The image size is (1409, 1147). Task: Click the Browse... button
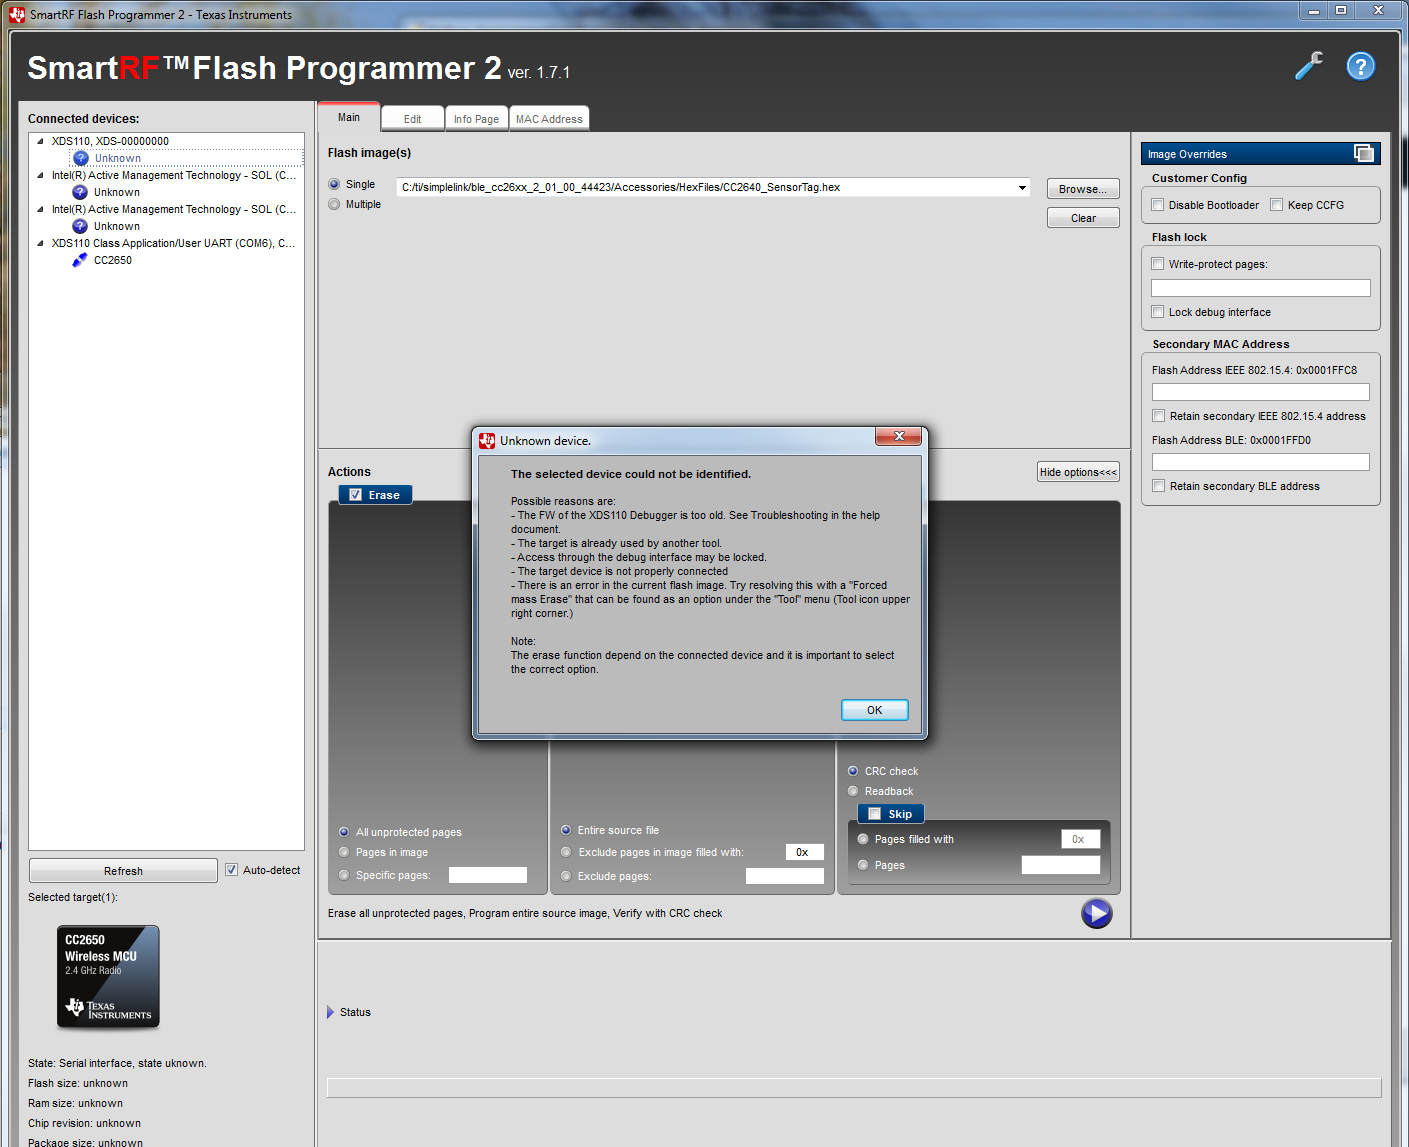point(1083,189)
